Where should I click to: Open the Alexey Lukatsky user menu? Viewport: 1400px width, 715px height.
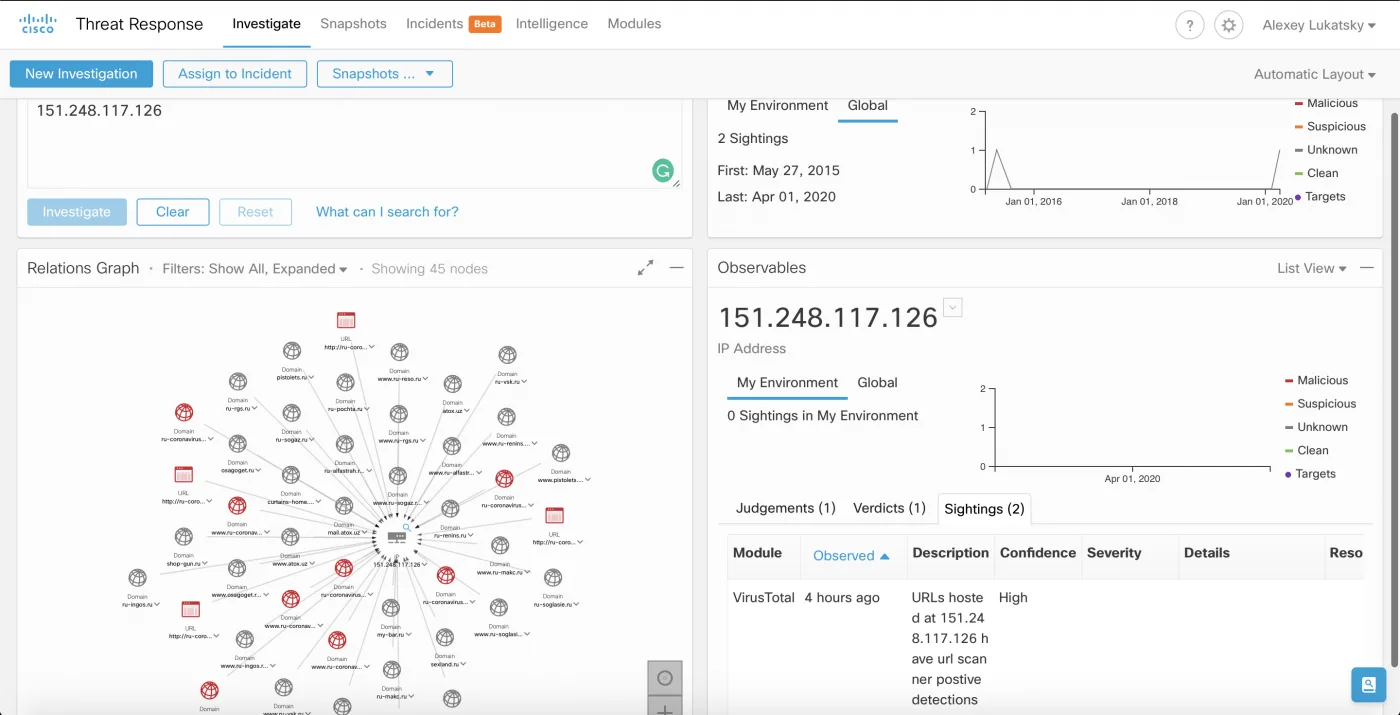tap(1319, 25)
